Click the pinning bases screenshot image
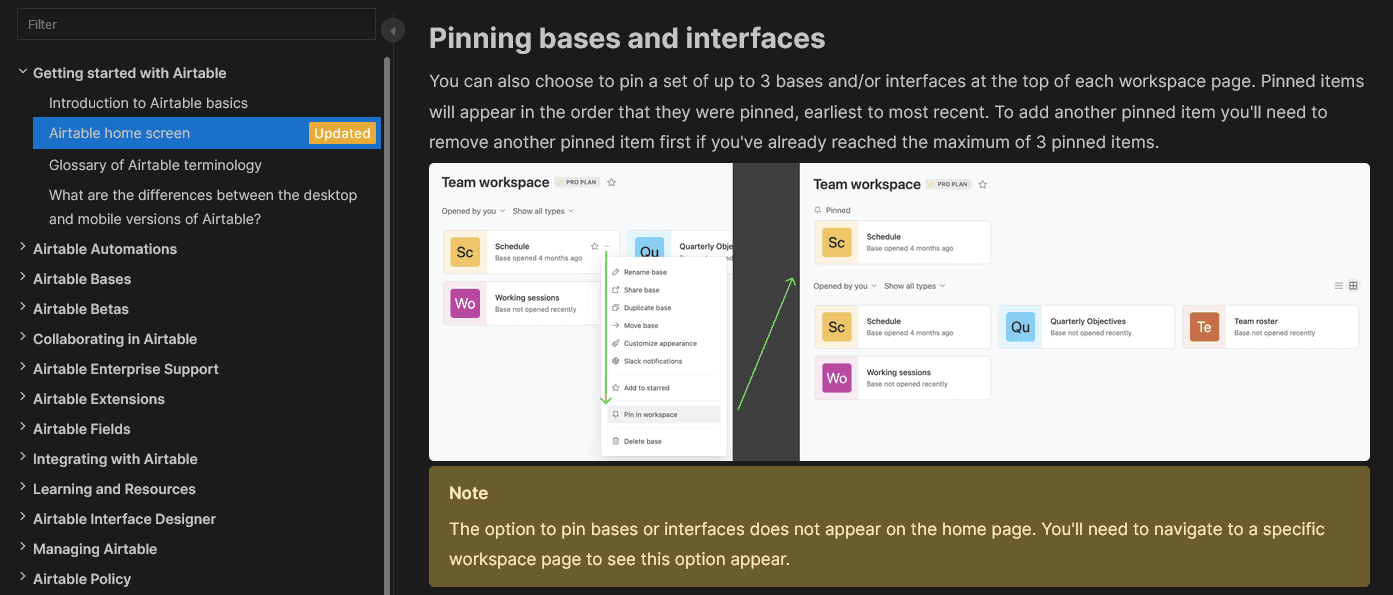The width and height of the screenshot is (1393, 595). pos(898,312)
